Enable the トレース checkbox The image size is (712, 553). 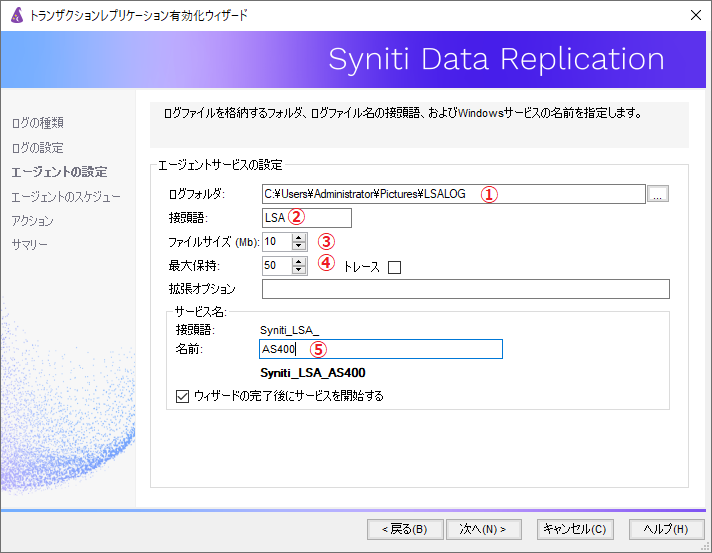point(394,267)
